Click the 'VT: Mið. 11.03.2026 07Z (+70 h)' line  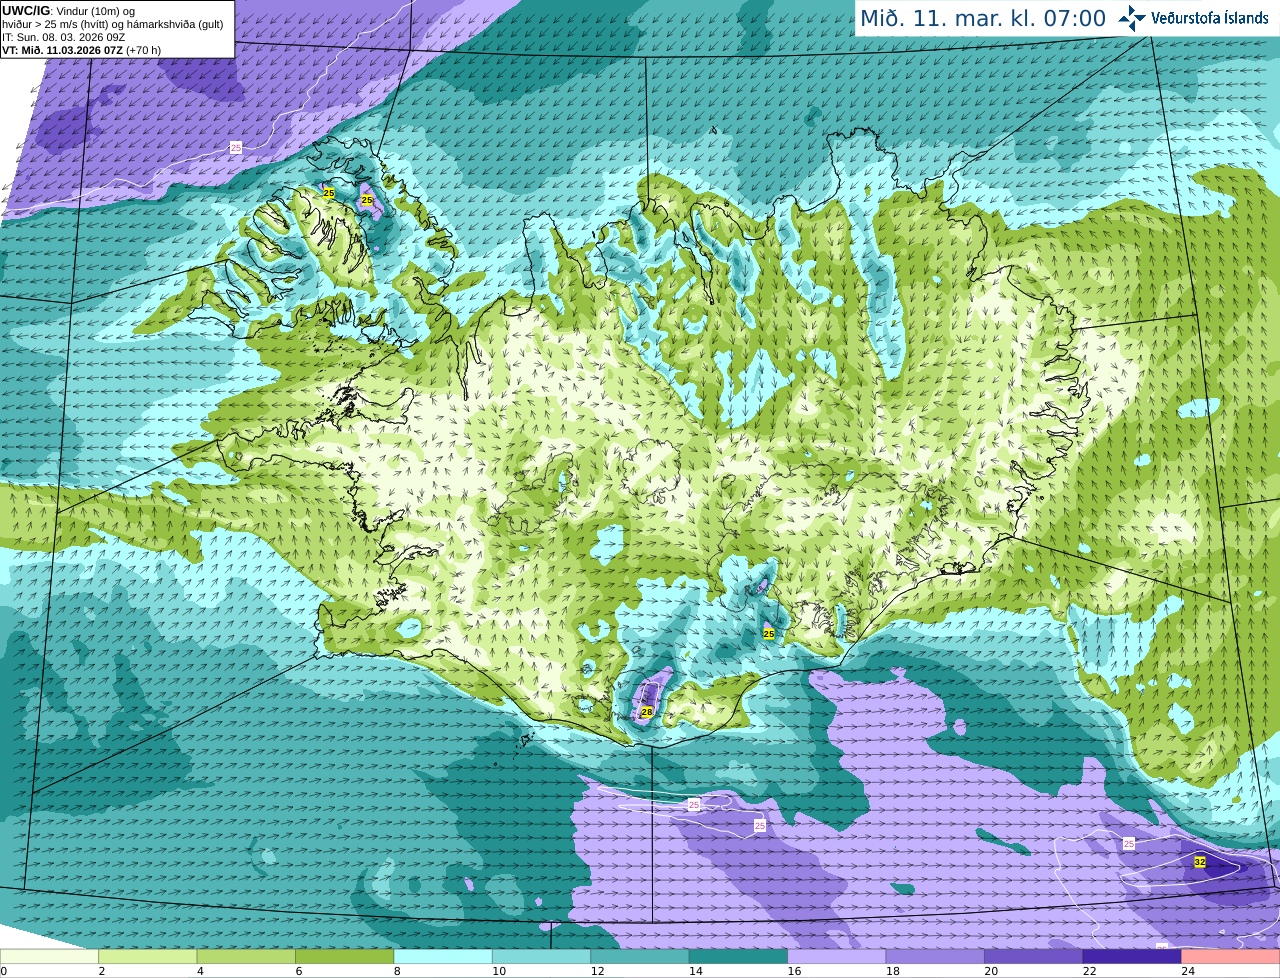coord(82,50)
